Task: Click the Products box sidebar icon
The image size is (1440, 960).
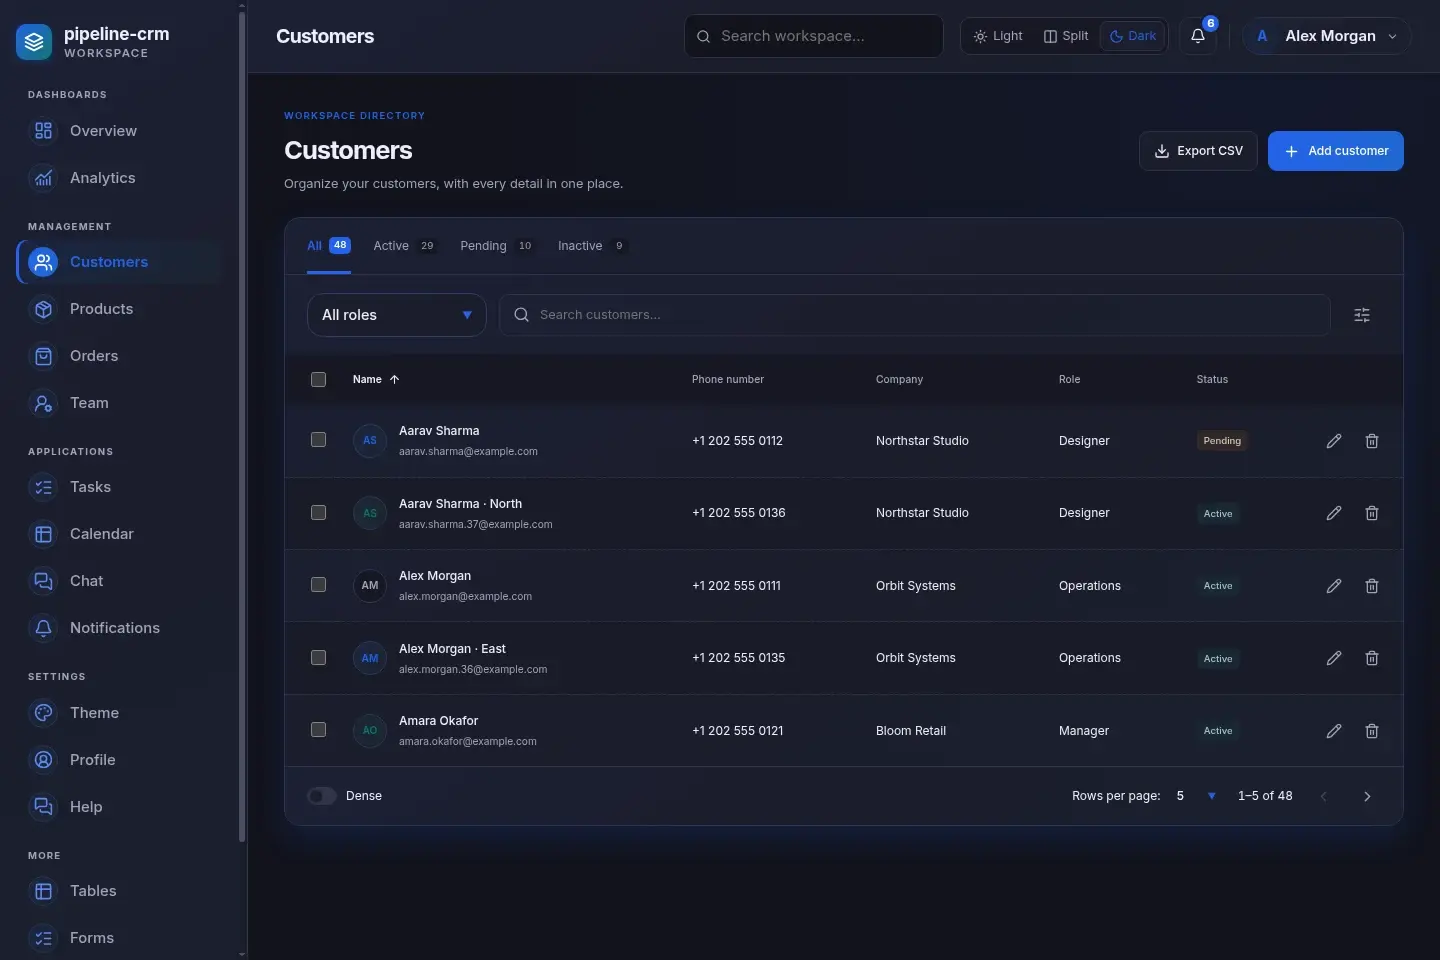Action: [43, 309]
